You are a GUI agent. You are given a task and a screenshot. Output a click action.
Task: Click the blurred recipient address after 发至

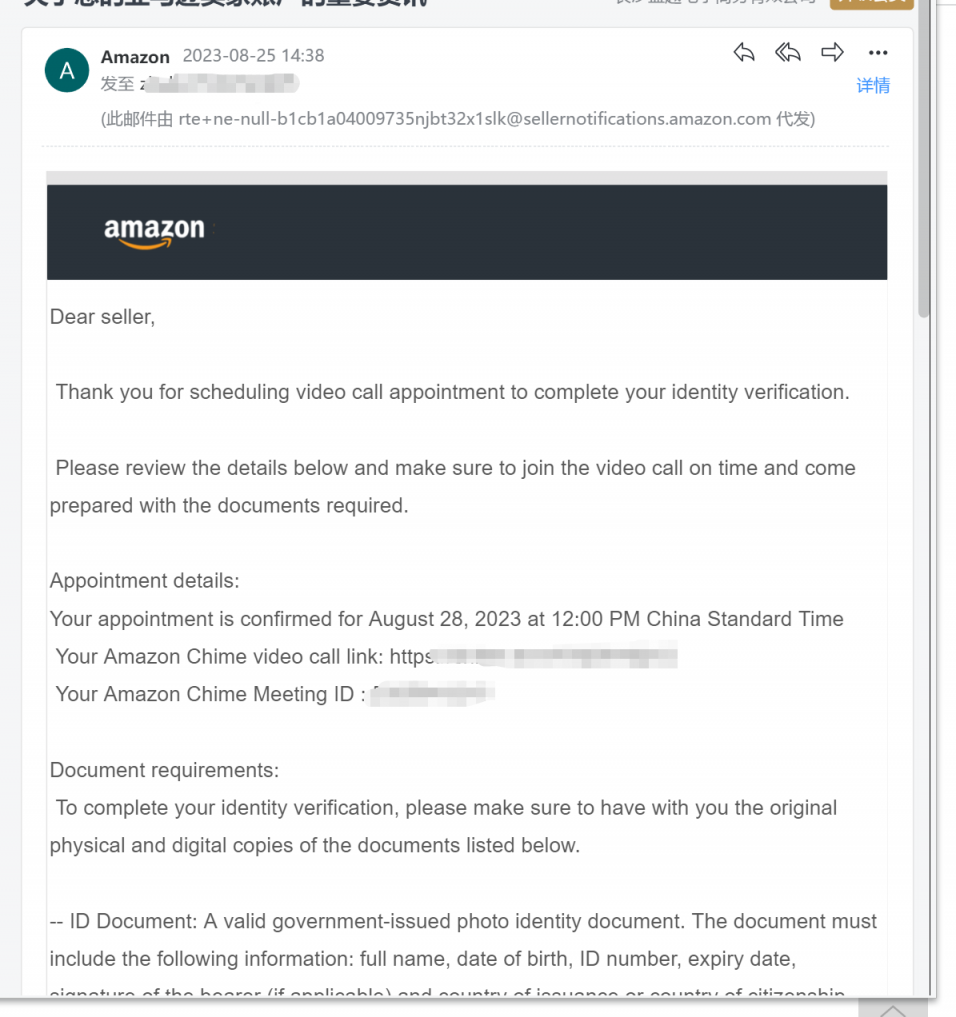(219, 84)
